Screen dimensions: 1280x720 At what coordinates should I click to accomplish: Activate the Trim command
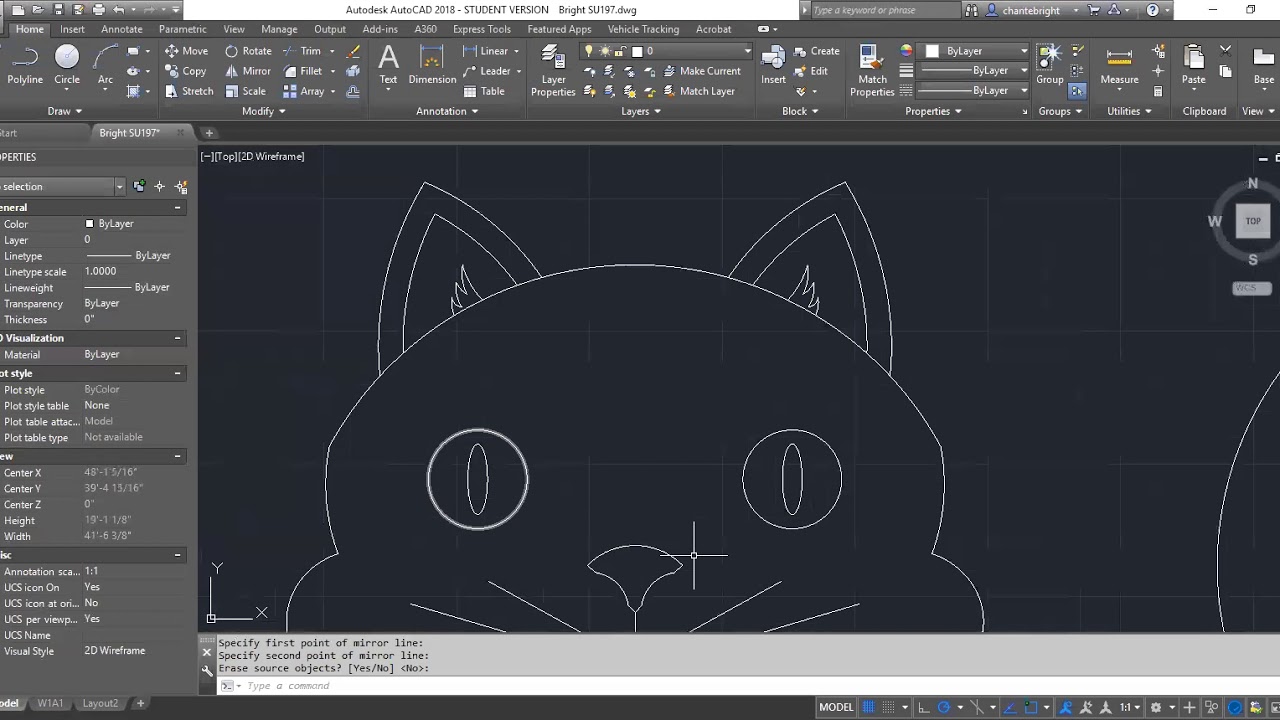pyautogui.click(x=302, y=51)
